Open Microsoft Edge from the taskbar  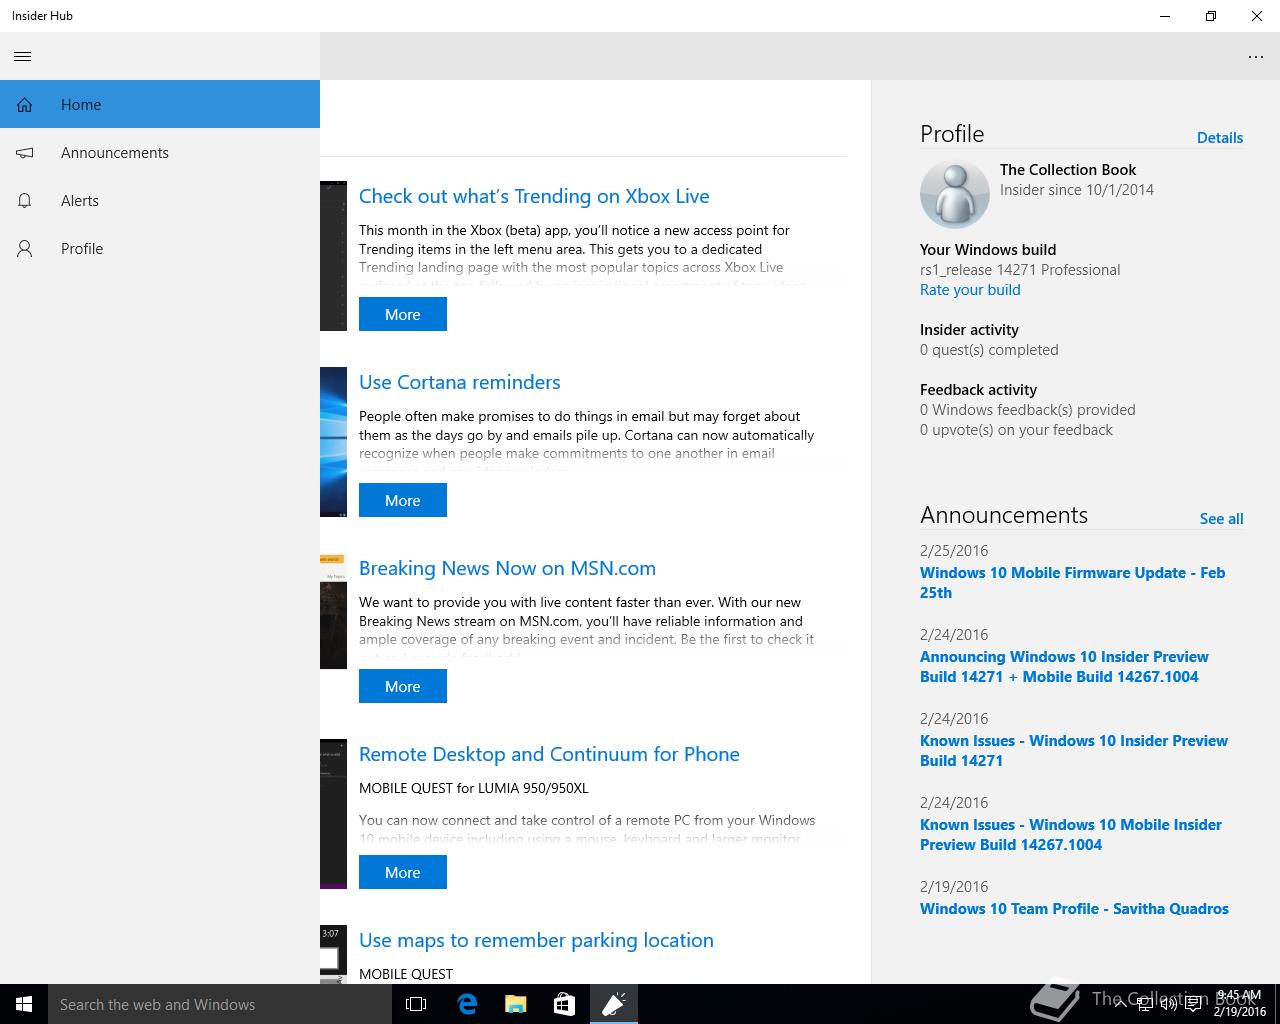click(x=466, y=1004)
